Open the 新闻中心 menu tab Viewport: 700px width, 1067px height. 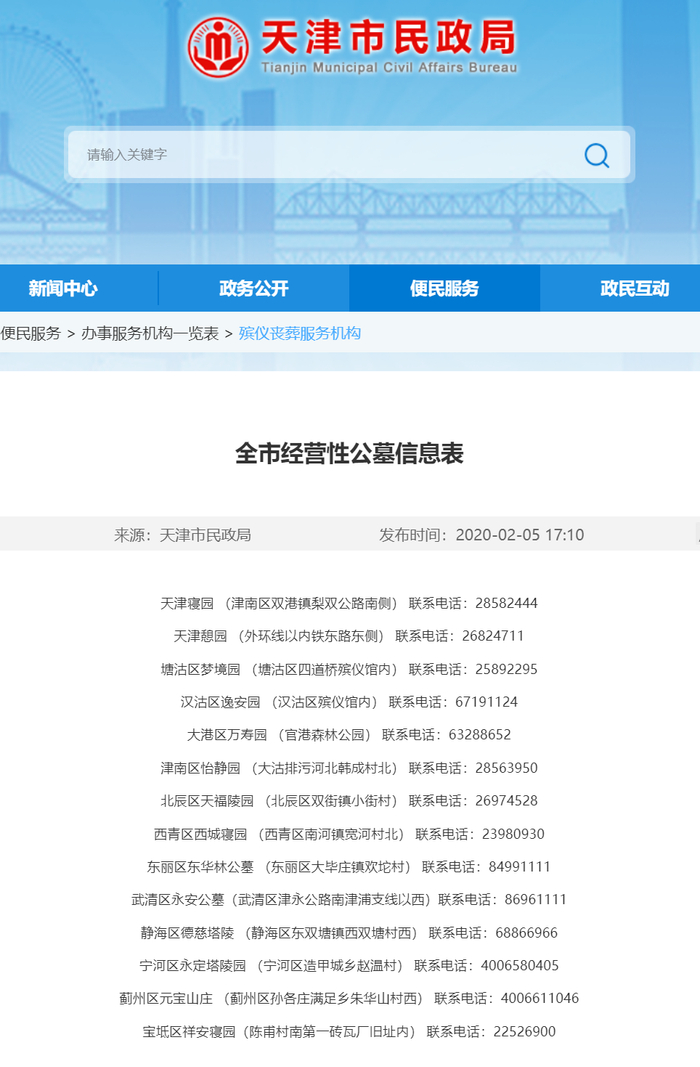click(63, 289)
